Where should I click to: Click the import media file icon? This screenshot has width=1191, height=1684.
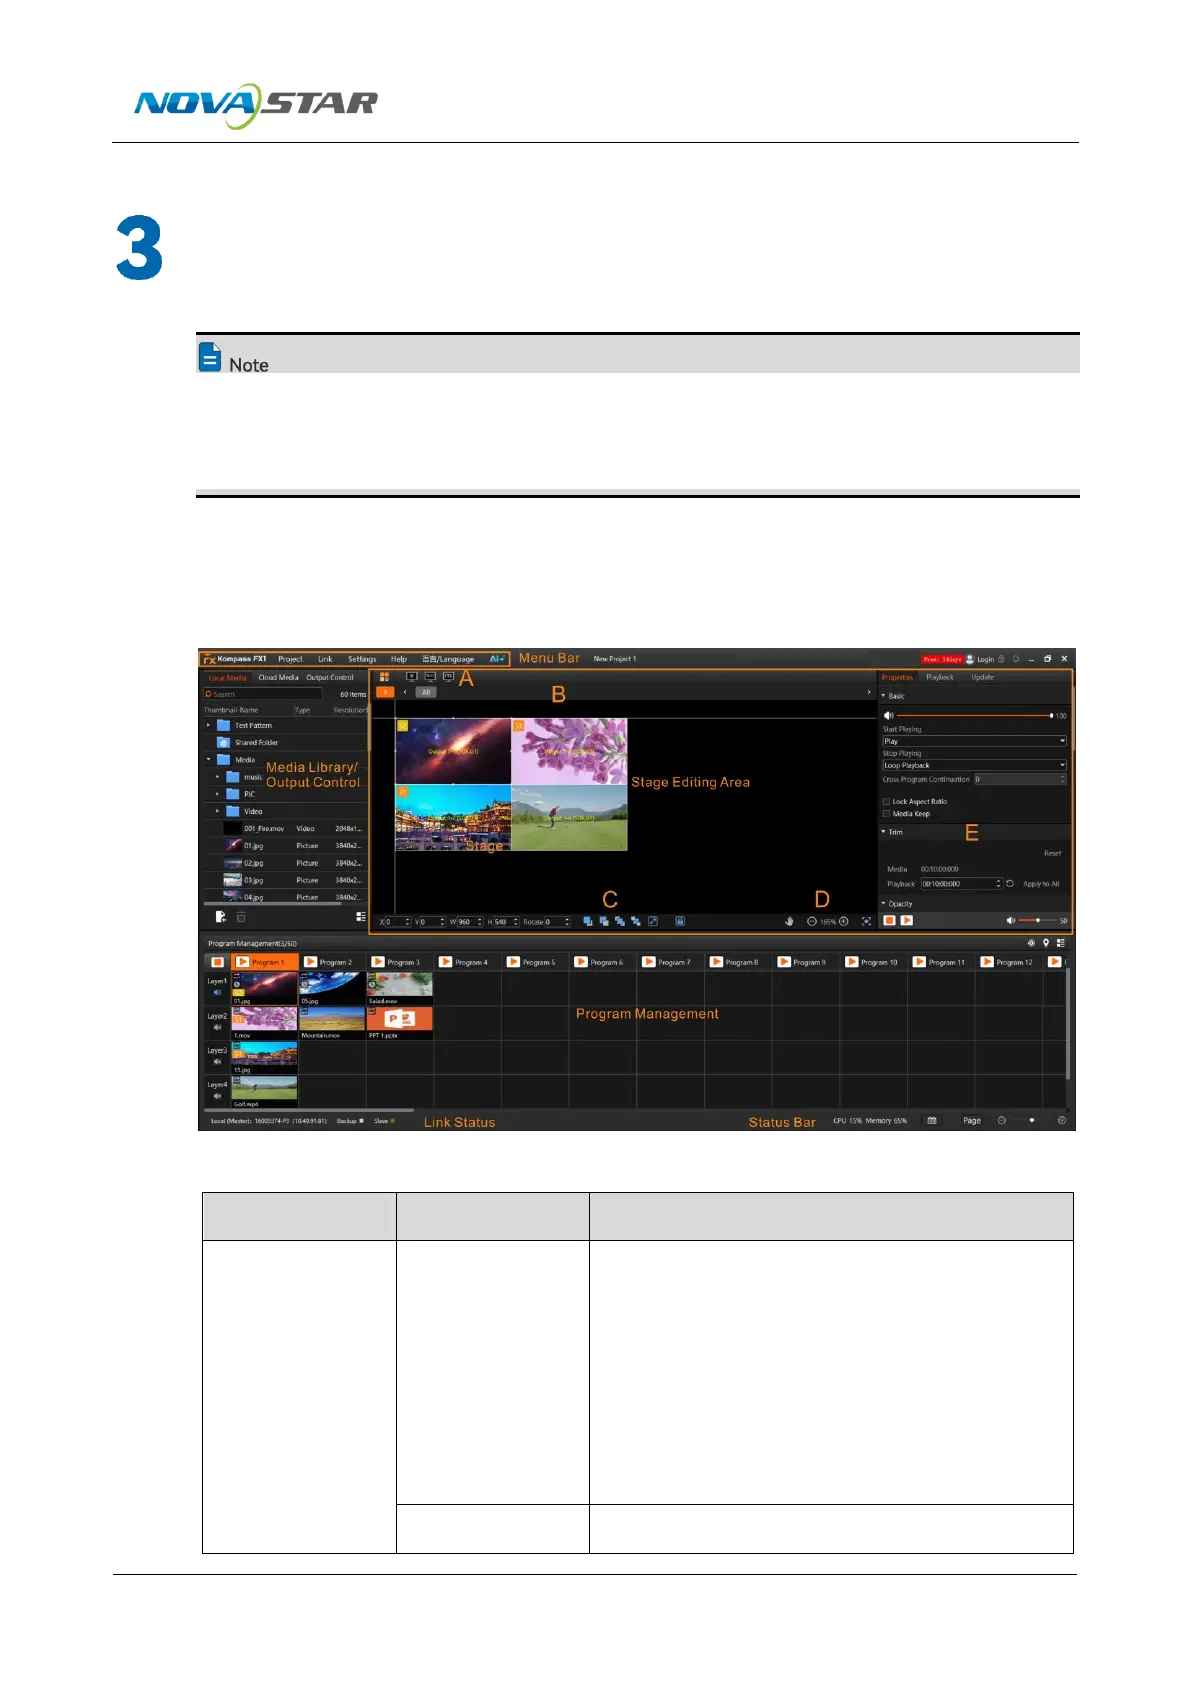tap(220, 916)
